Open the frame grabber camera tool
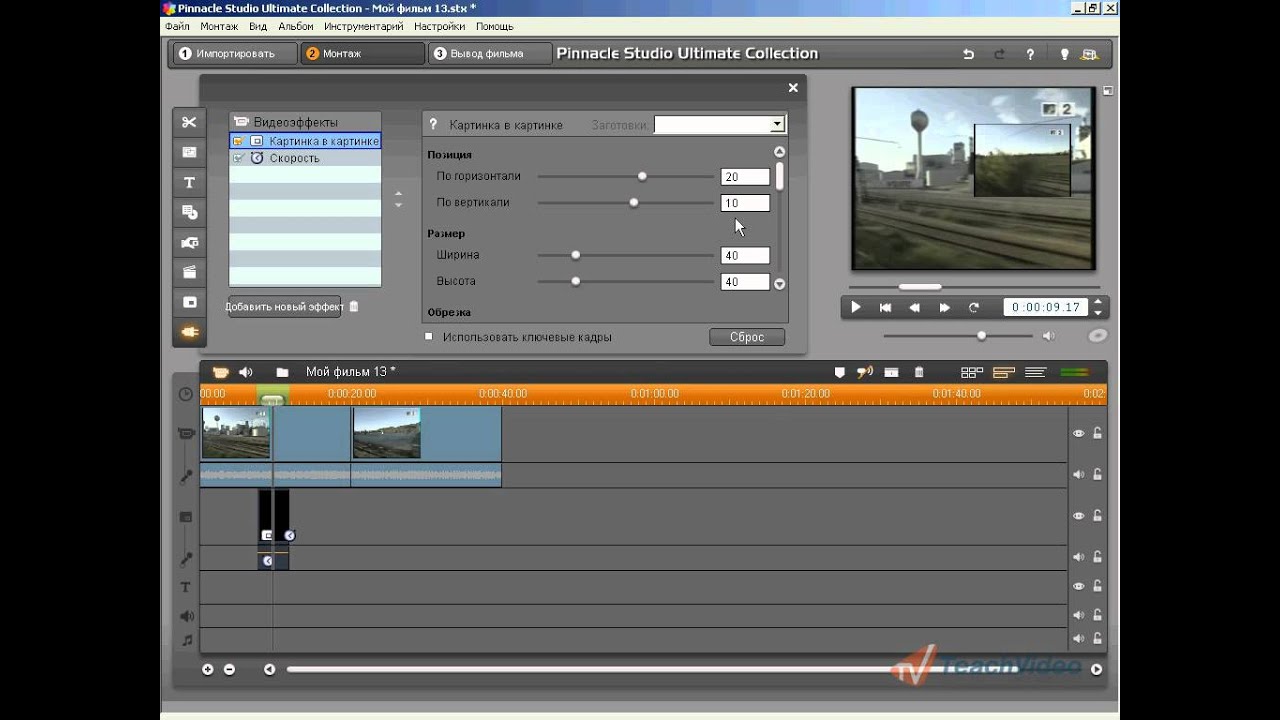Screen dimensions: 1280x720 pos(189,242)
